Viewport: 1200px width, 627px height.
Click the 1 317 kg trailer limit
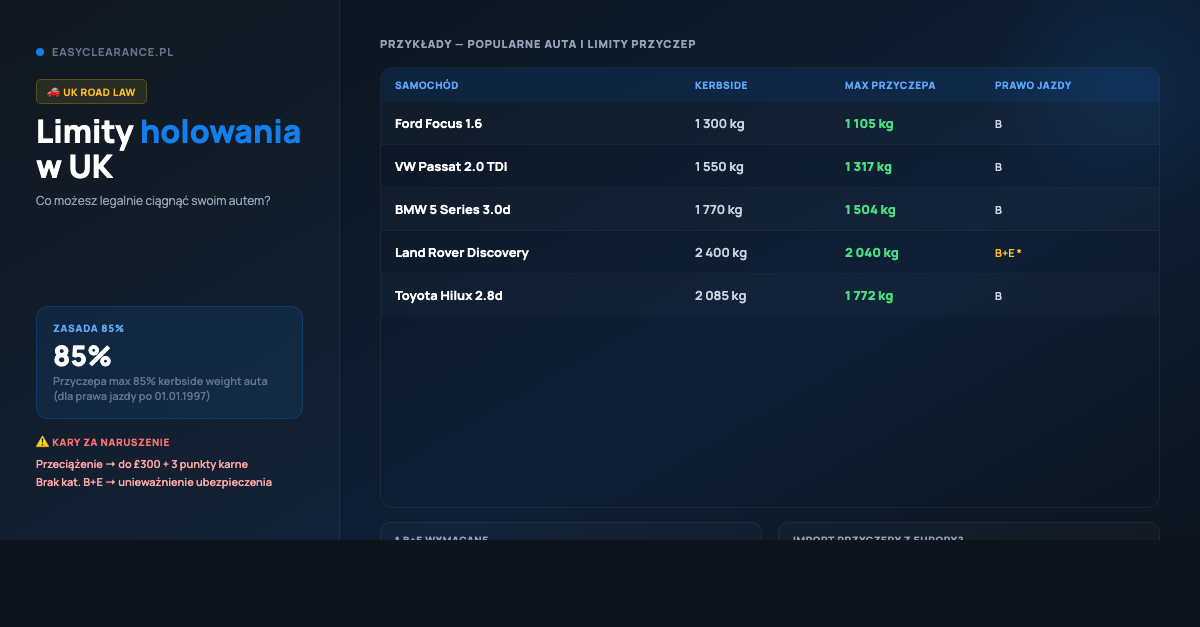point(868,167)
